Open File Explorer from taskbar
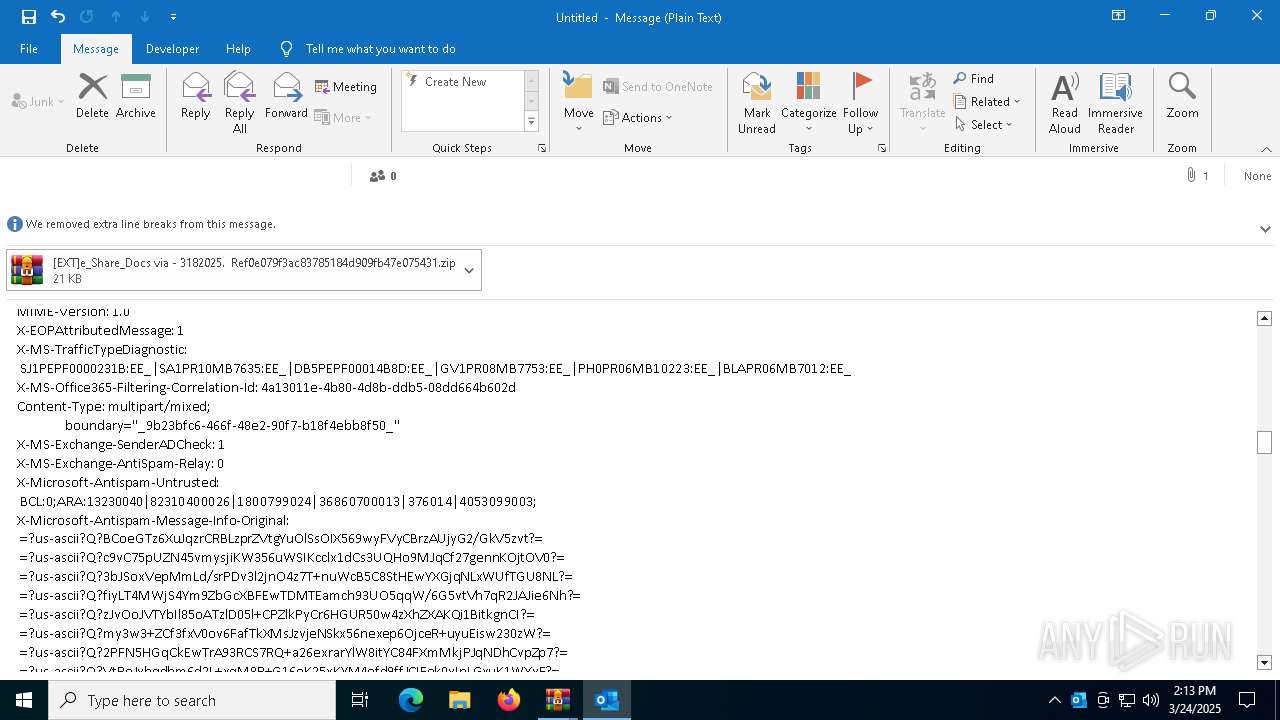The height and width of the screenshot is (720, 1280). [459, 700]
